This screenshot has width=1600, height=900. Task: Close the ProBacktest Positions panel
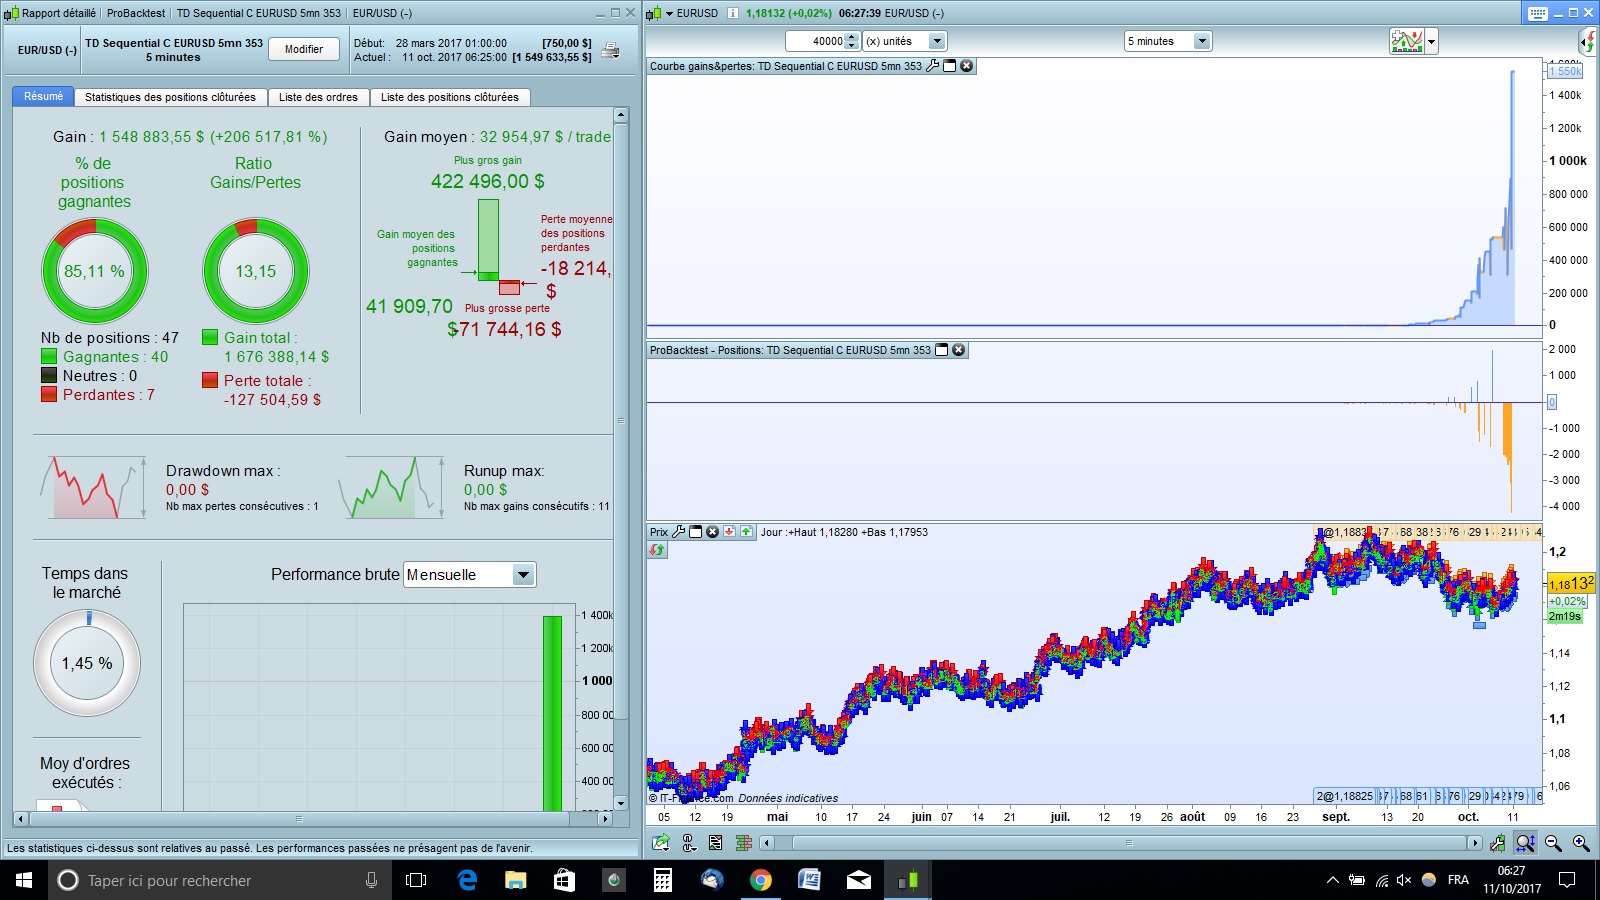[x=958, y=350]
